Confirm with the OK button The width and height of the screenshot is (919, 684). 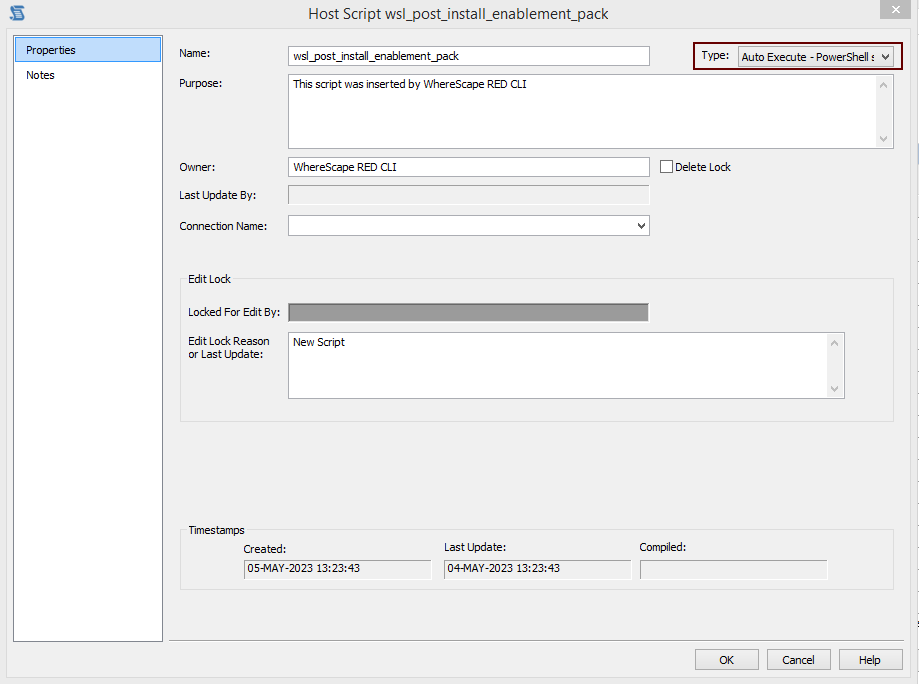[x=727, y=660]
